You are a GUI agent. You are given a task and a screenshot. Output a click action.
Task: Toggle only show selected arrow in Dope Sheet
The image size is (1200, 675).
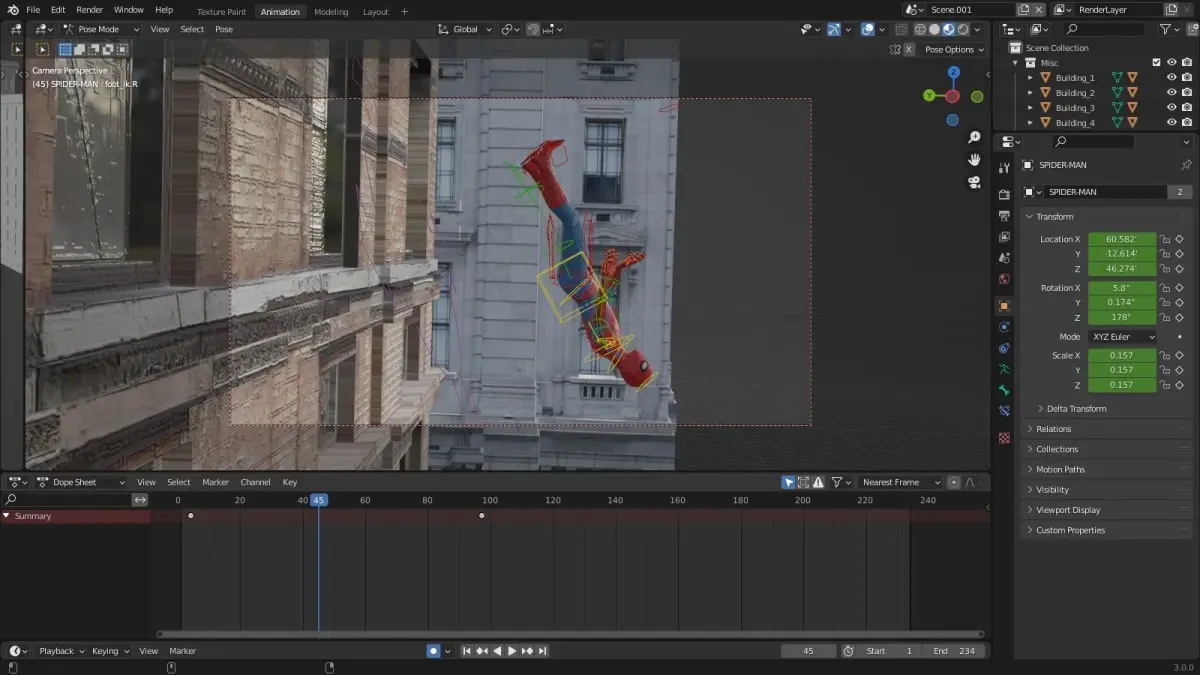tap(788, 482)
